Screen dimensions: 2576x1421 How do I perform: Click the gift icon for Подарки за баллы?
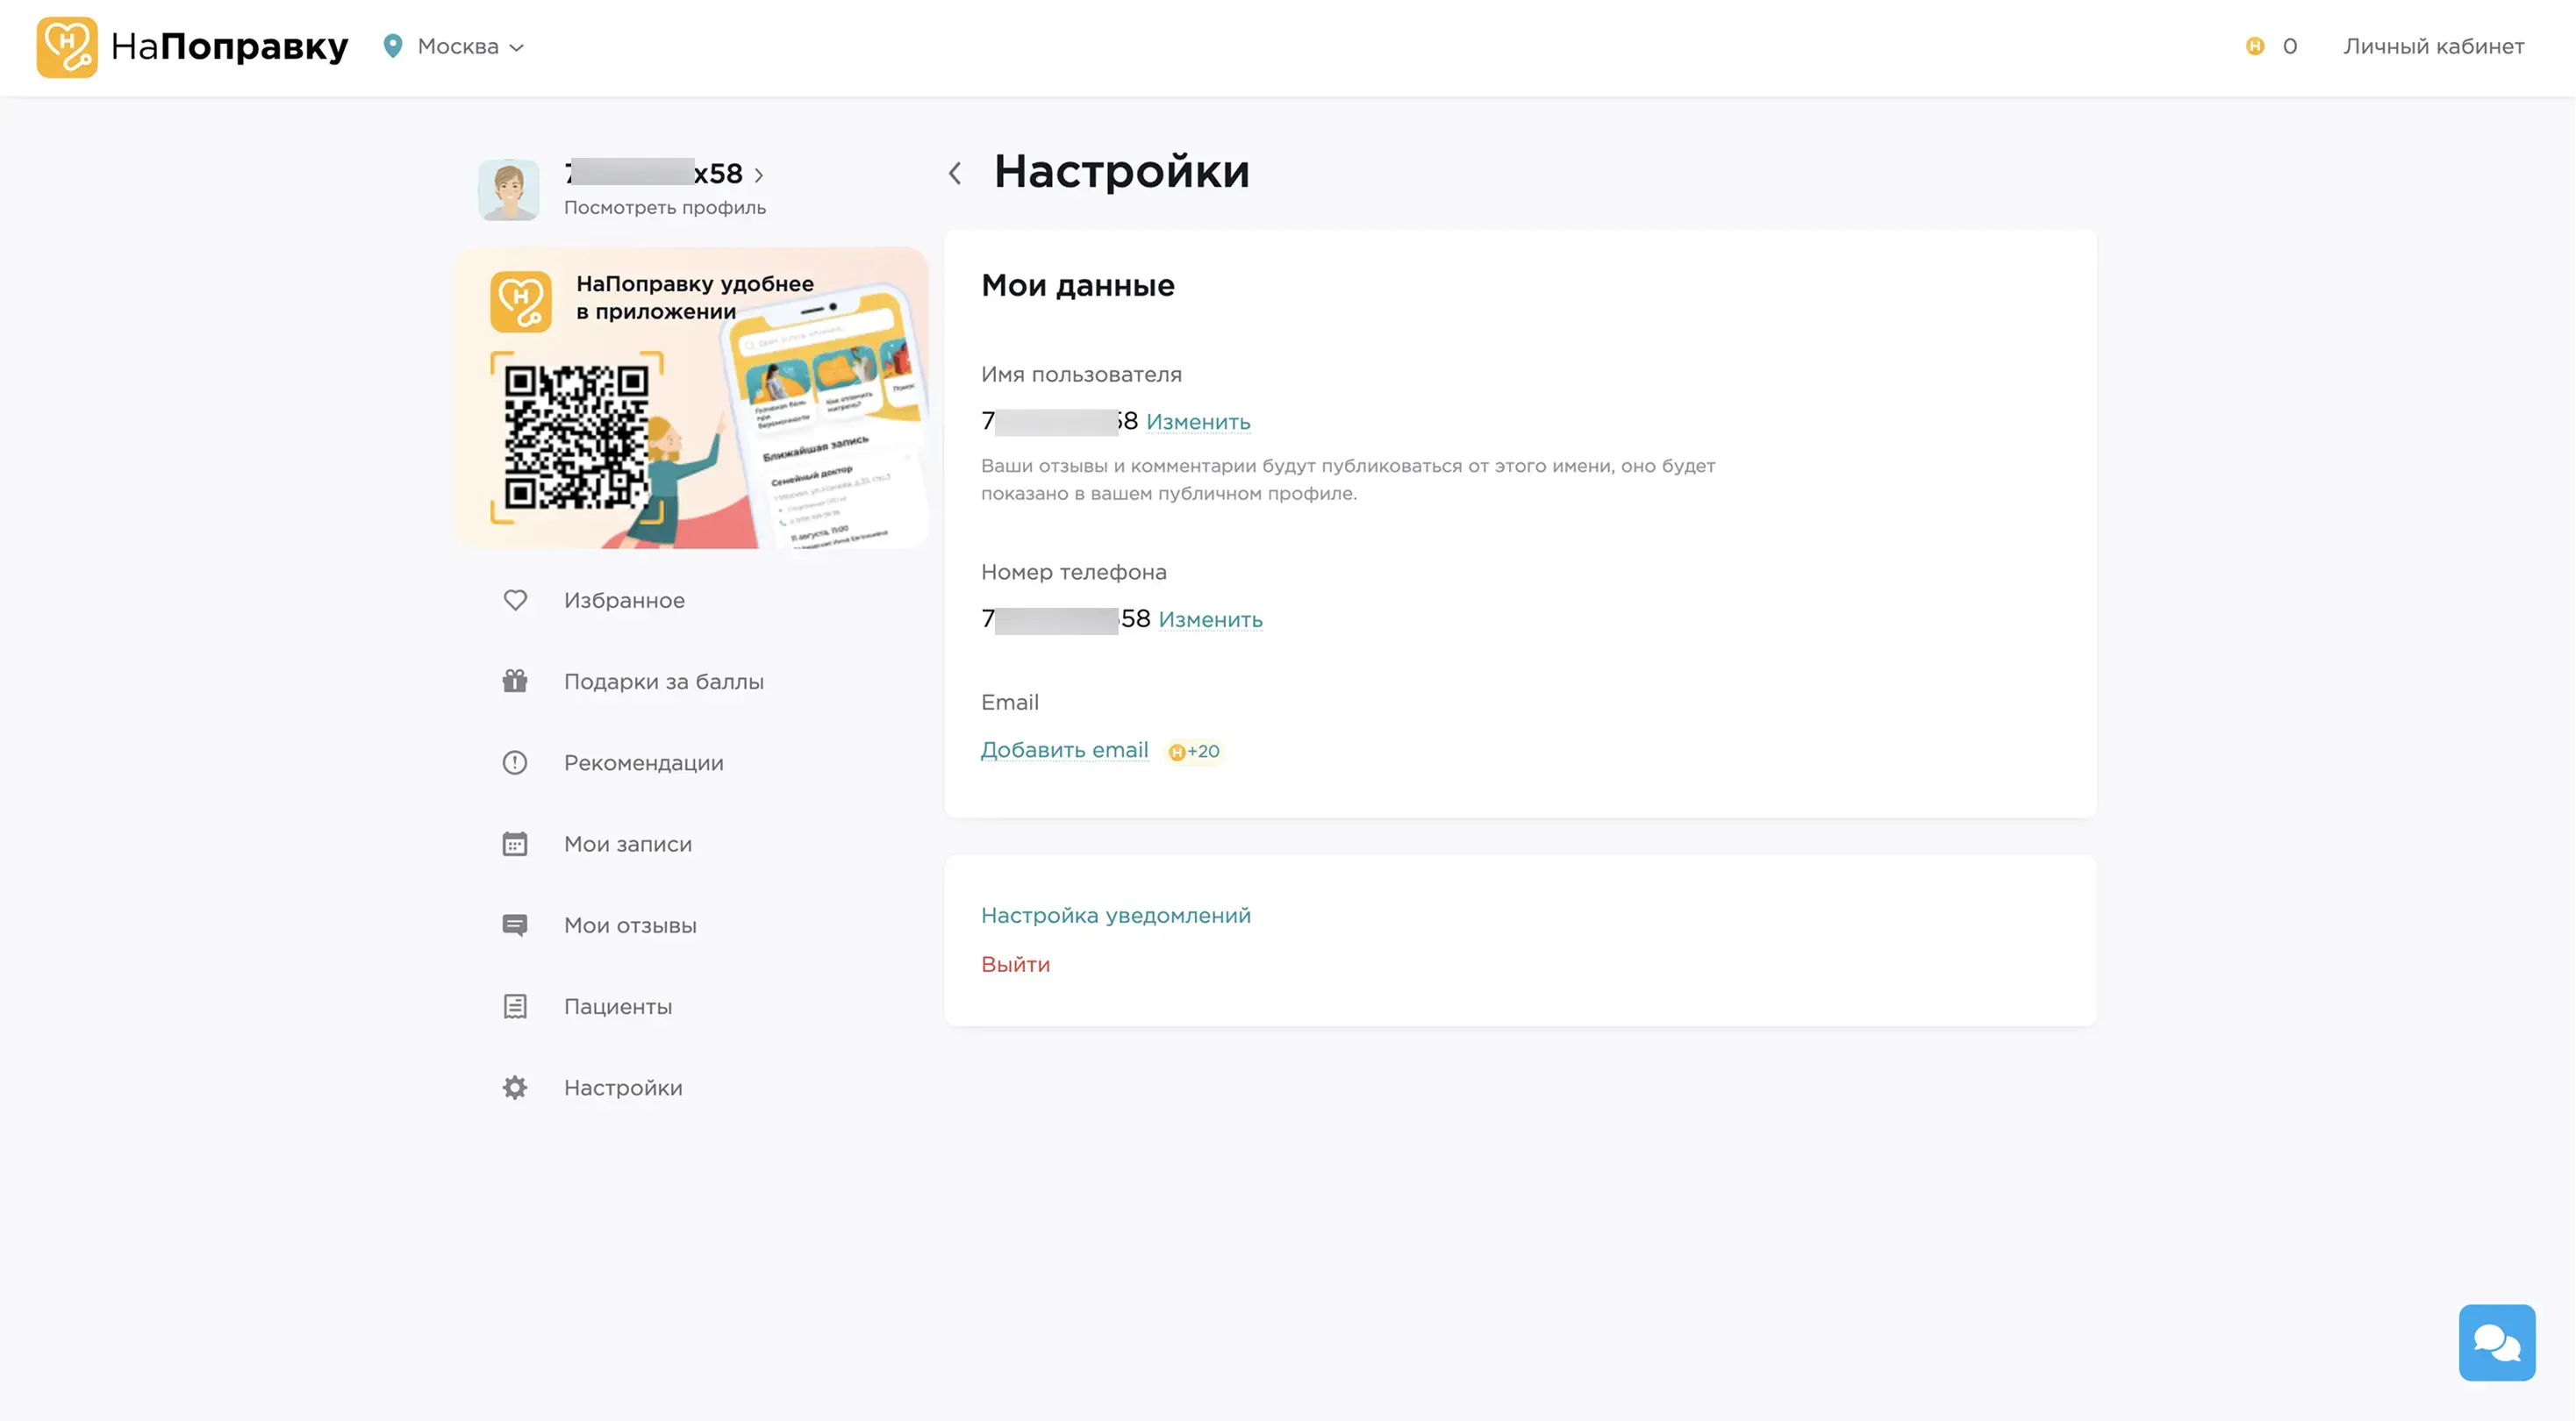point(515,681)
